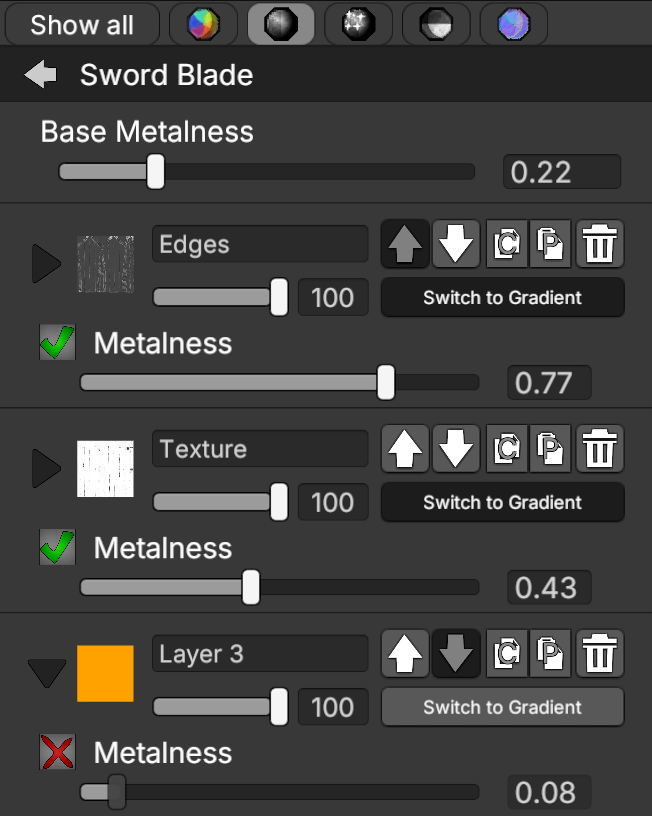Disable Metalness on the Edges layer
The image size is (652, 816).
(57, 343)
